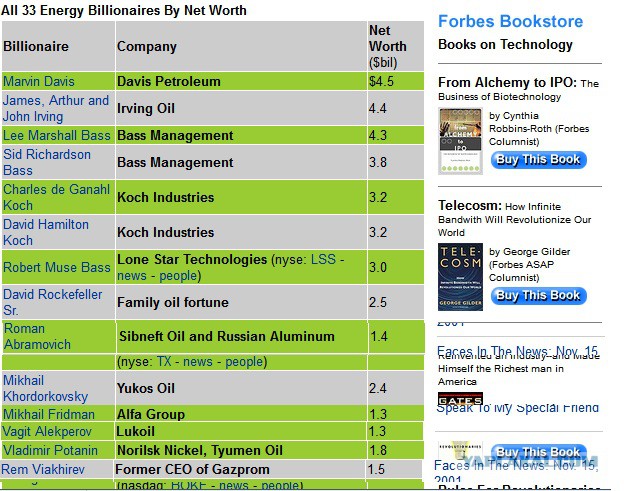Open the Mikhail Khordorkovsky link
The width and height of the screenshot is (624, 491).
45,388
